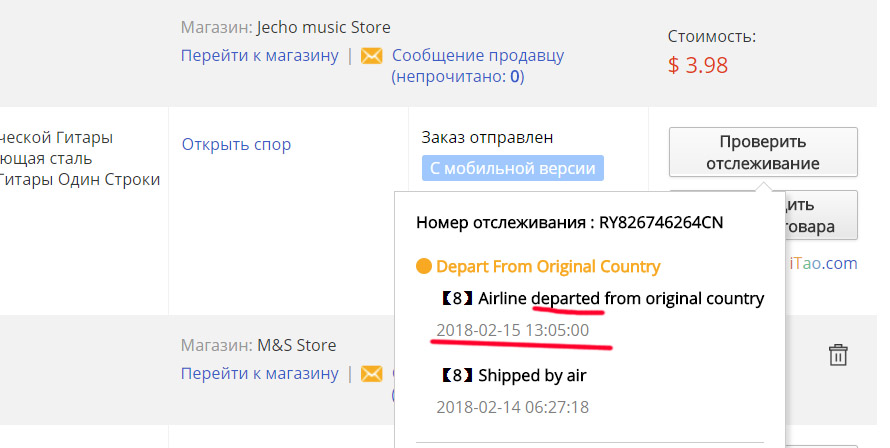Click envelope icon beside Jecho music Store link
890x448 pixels.
pos(372,56)
